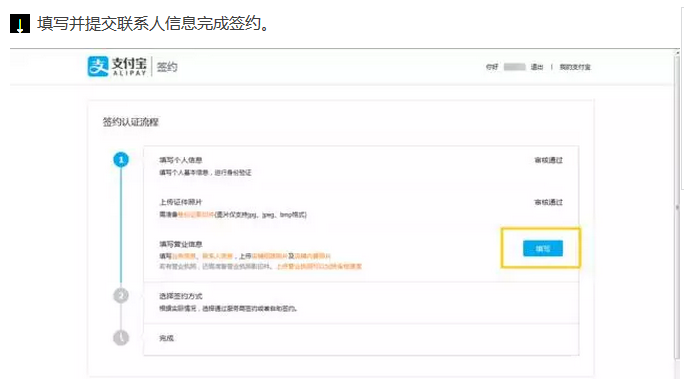
Task: Click the black down-arrow icon by heading
Action: (x=20, y=24)
